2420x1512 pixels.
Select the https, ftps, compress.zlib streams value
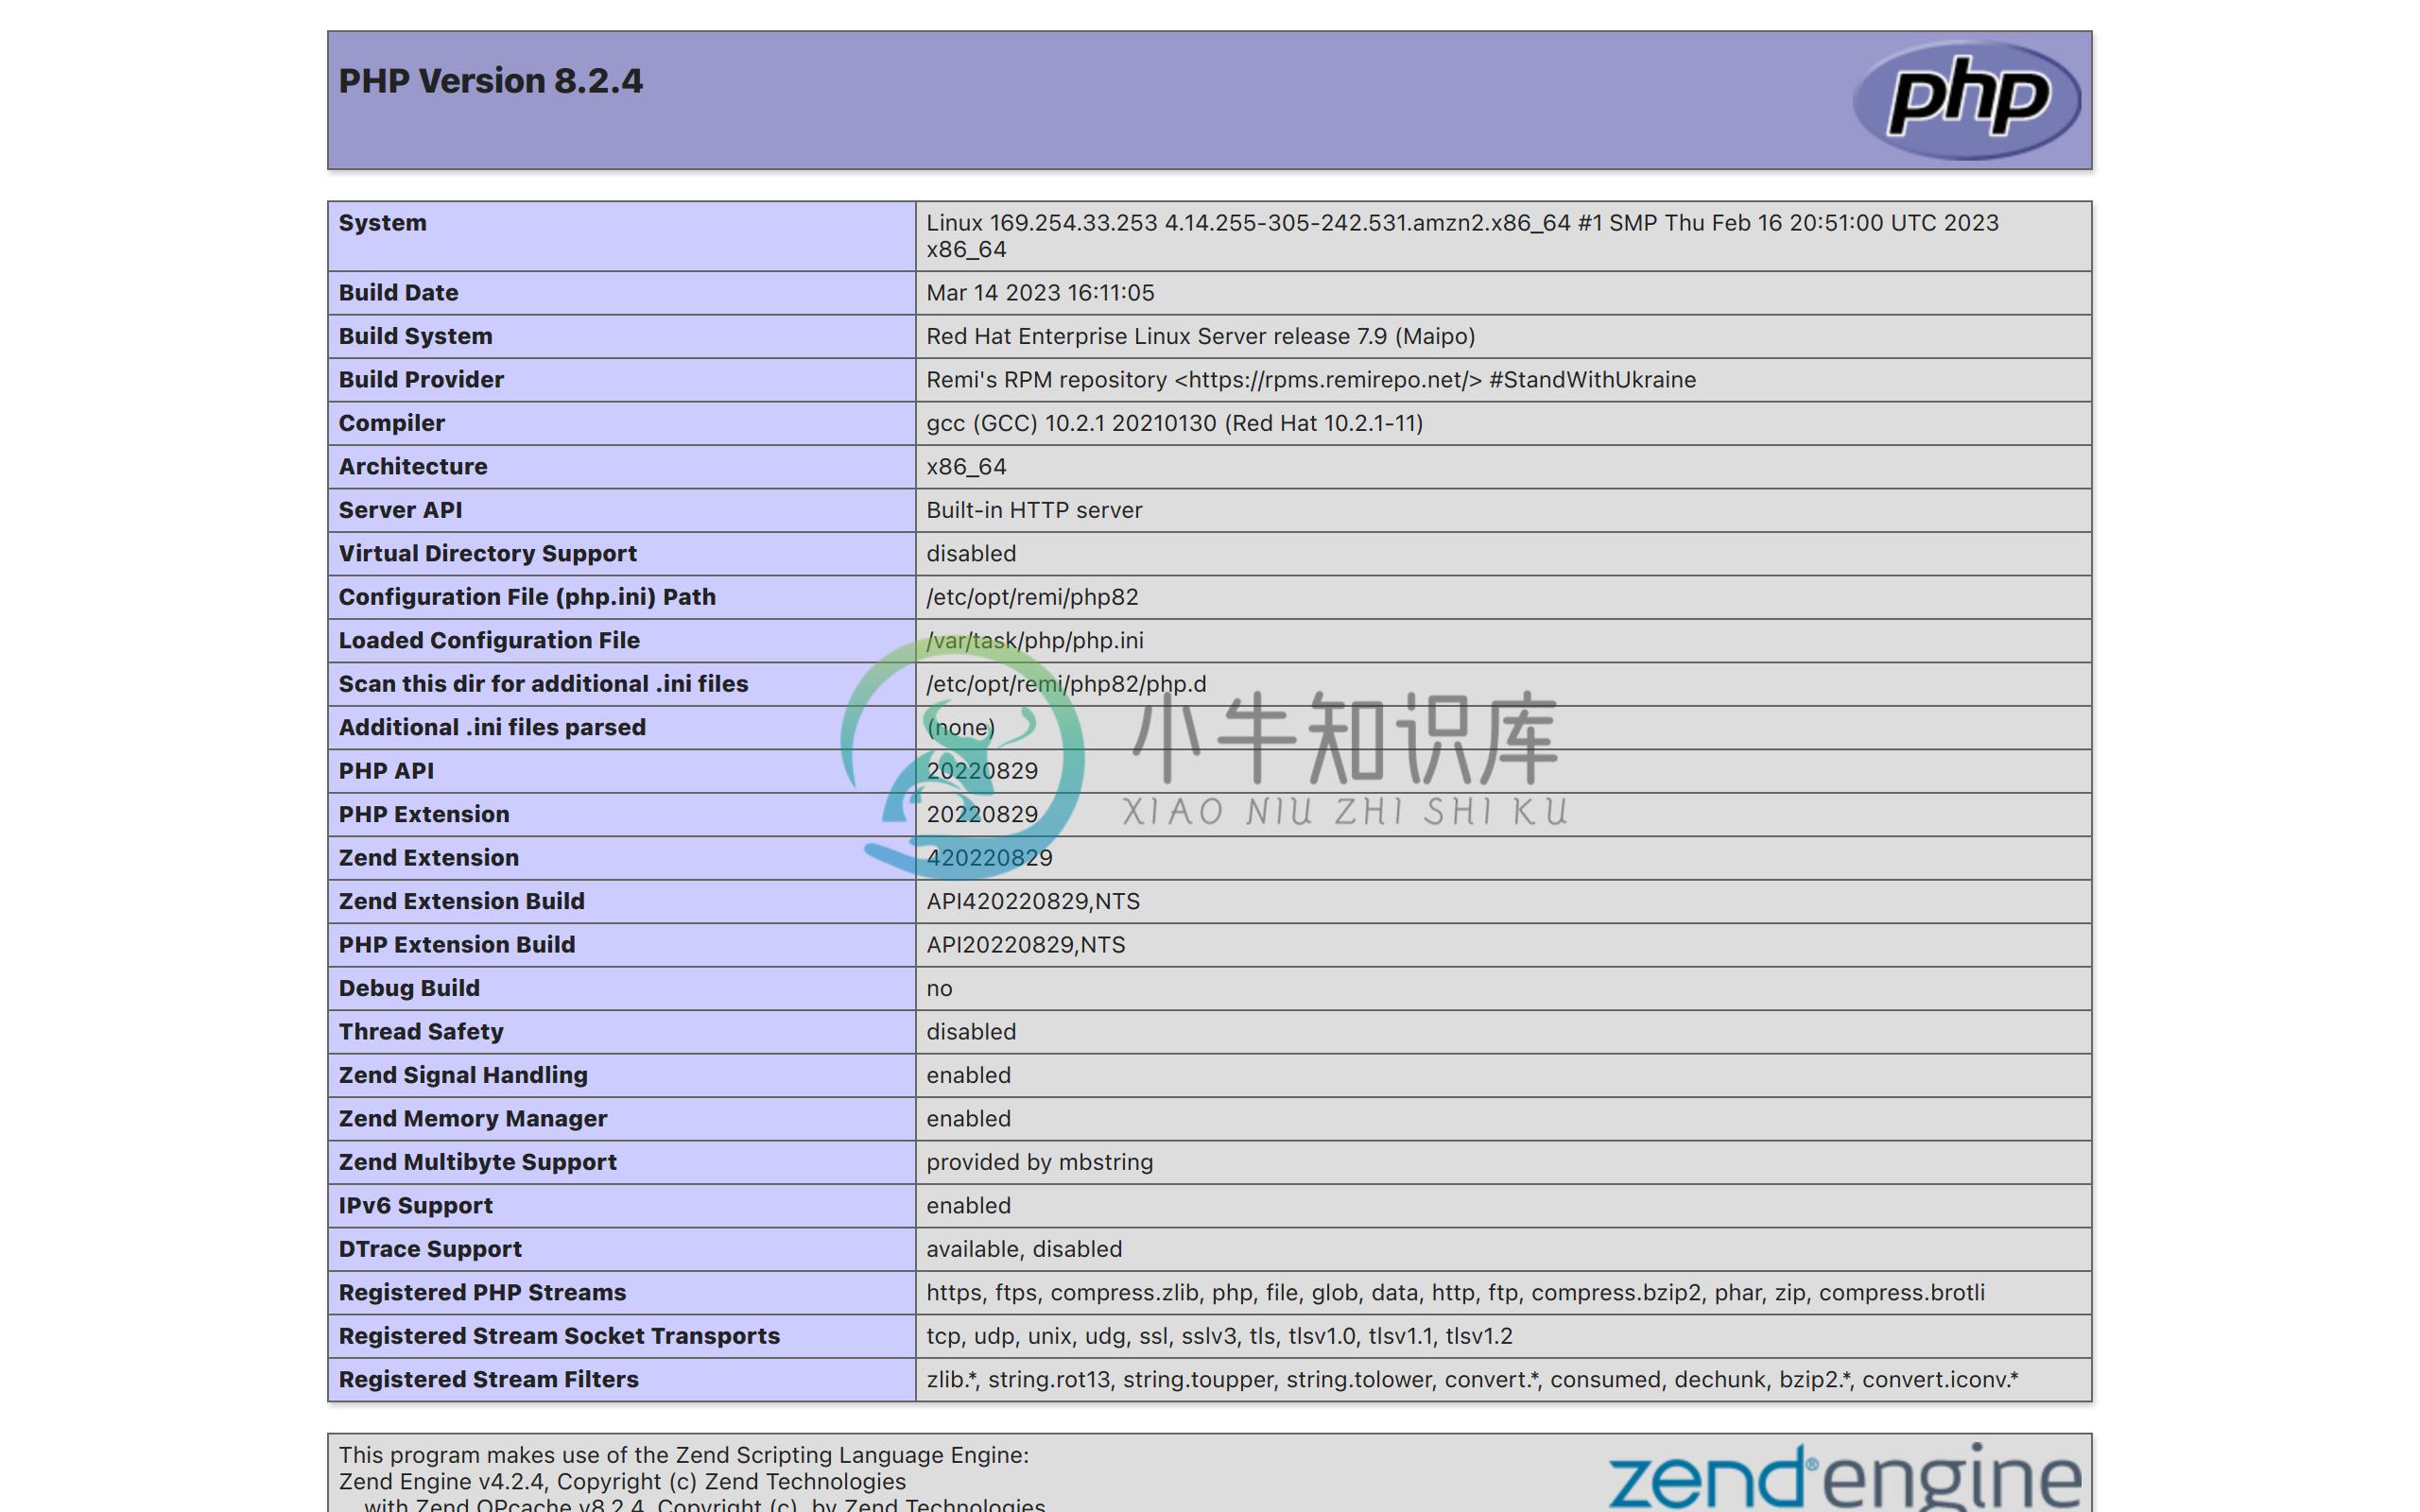coord(1455,1293)
